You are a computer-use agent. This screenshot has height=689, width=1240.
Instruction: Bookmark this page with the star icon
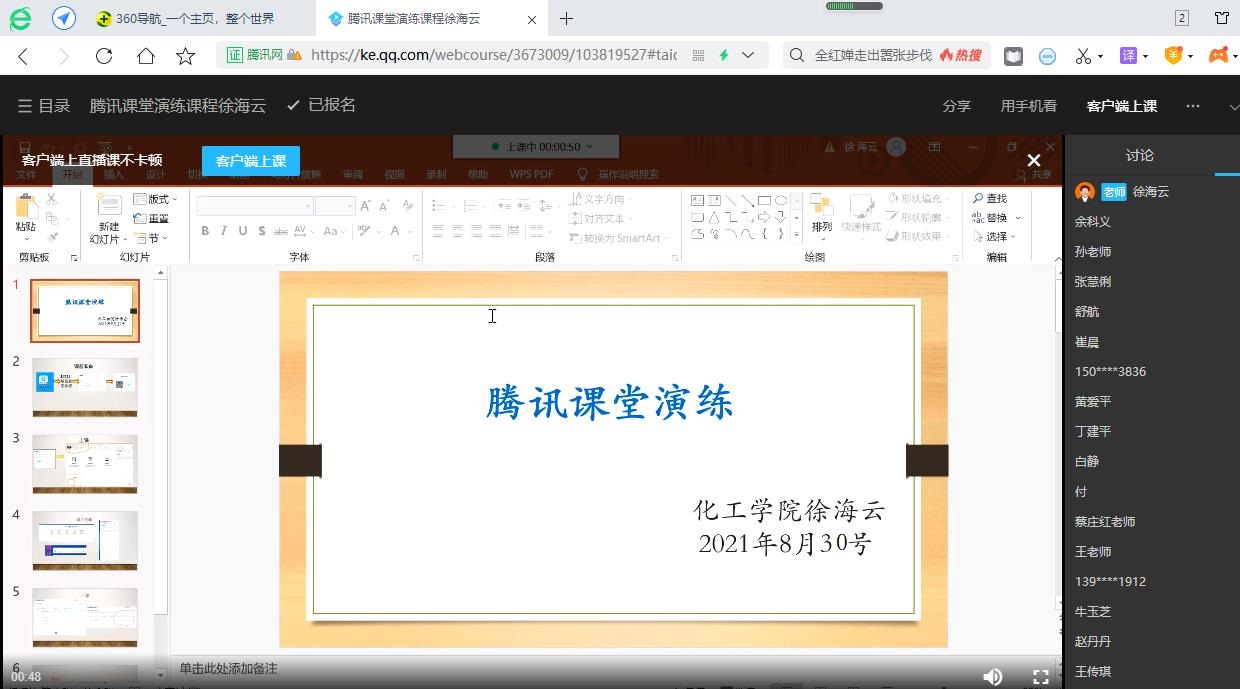coord(185,56)
